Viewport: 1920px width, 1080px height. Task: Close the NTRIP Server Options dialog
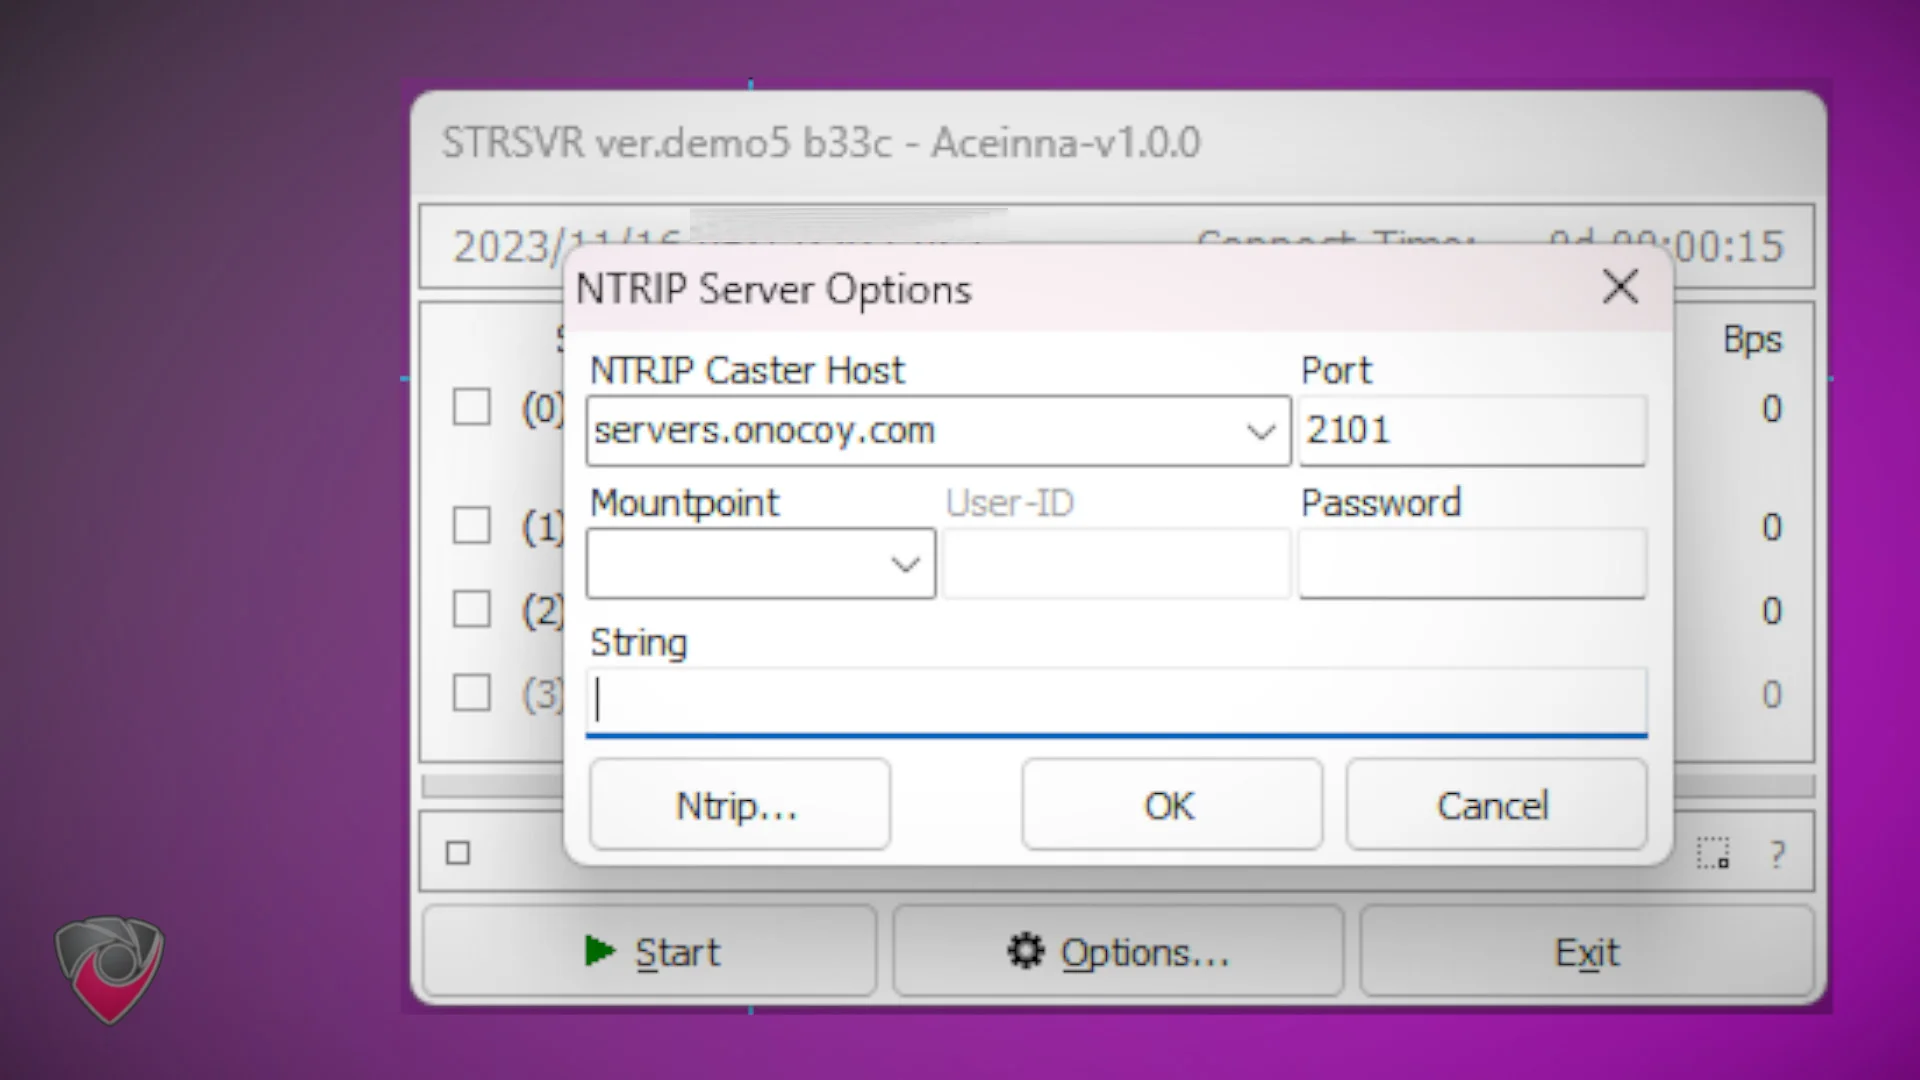click(x=1620, y=287)
